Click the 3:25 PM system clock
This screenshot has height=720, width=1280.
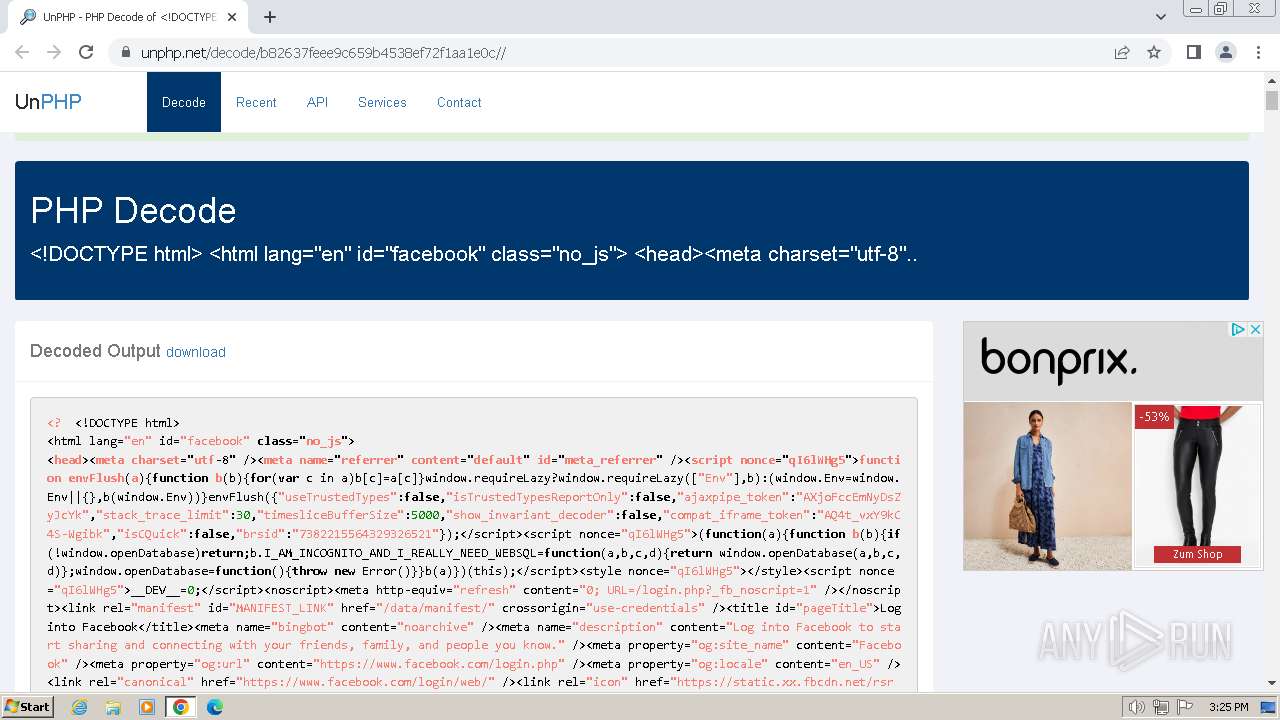click(x=1228, y=707)
